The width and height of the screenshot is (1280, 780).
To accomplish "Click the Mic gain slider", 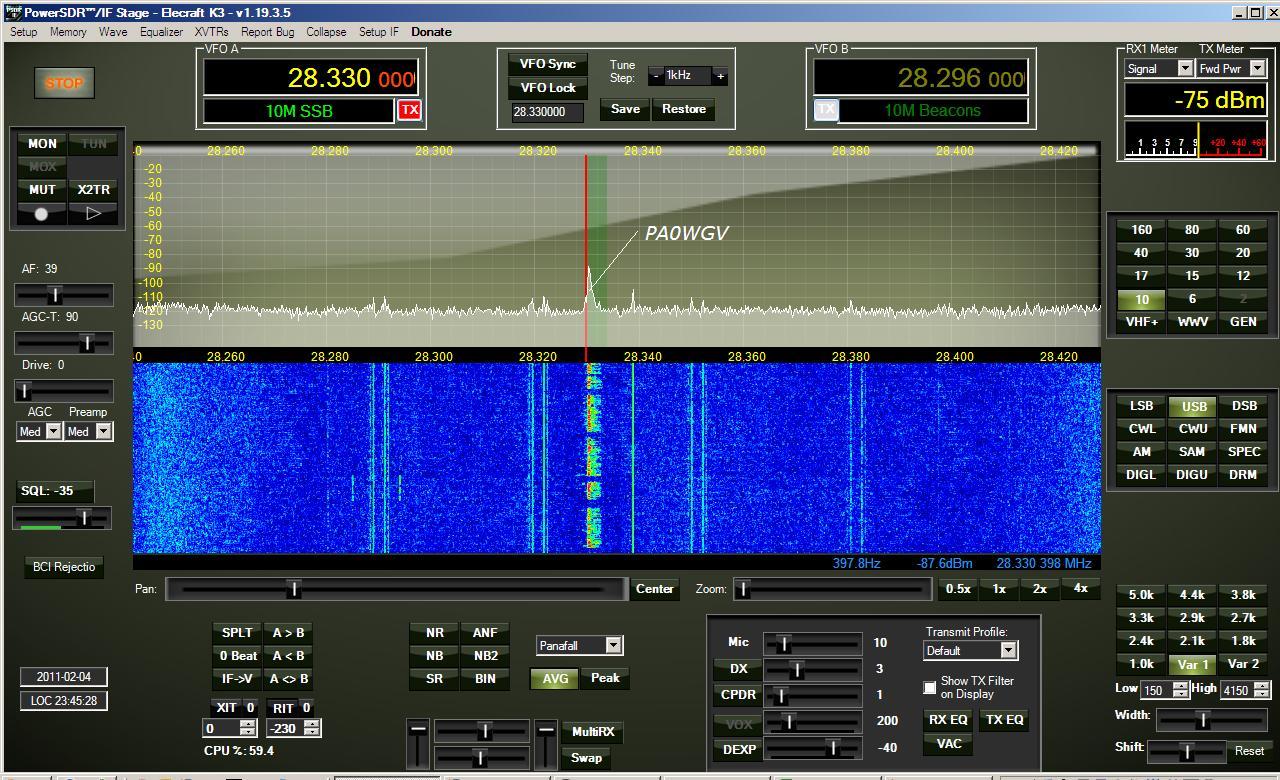I will point(813,644).
